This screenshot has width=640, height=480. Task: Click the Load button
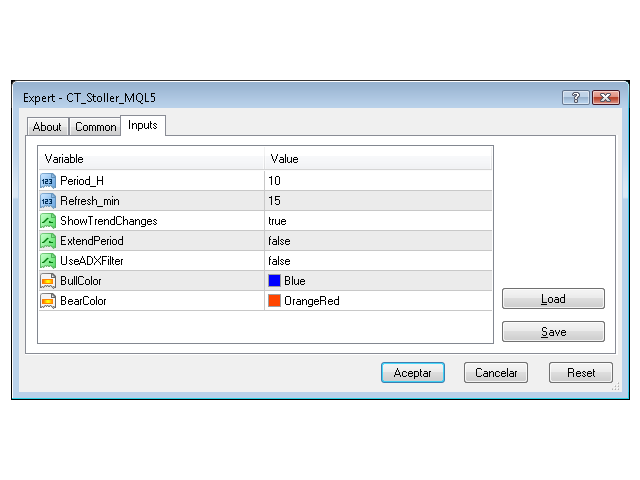click(553, 299)
